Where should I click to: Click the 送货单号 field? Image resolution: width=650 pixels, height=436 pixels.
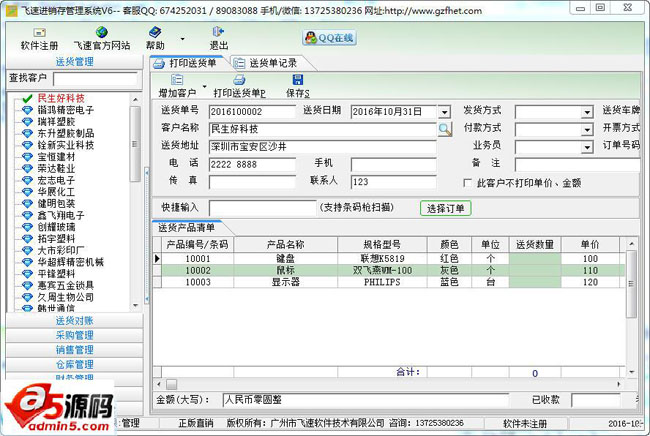coord(252,112)
